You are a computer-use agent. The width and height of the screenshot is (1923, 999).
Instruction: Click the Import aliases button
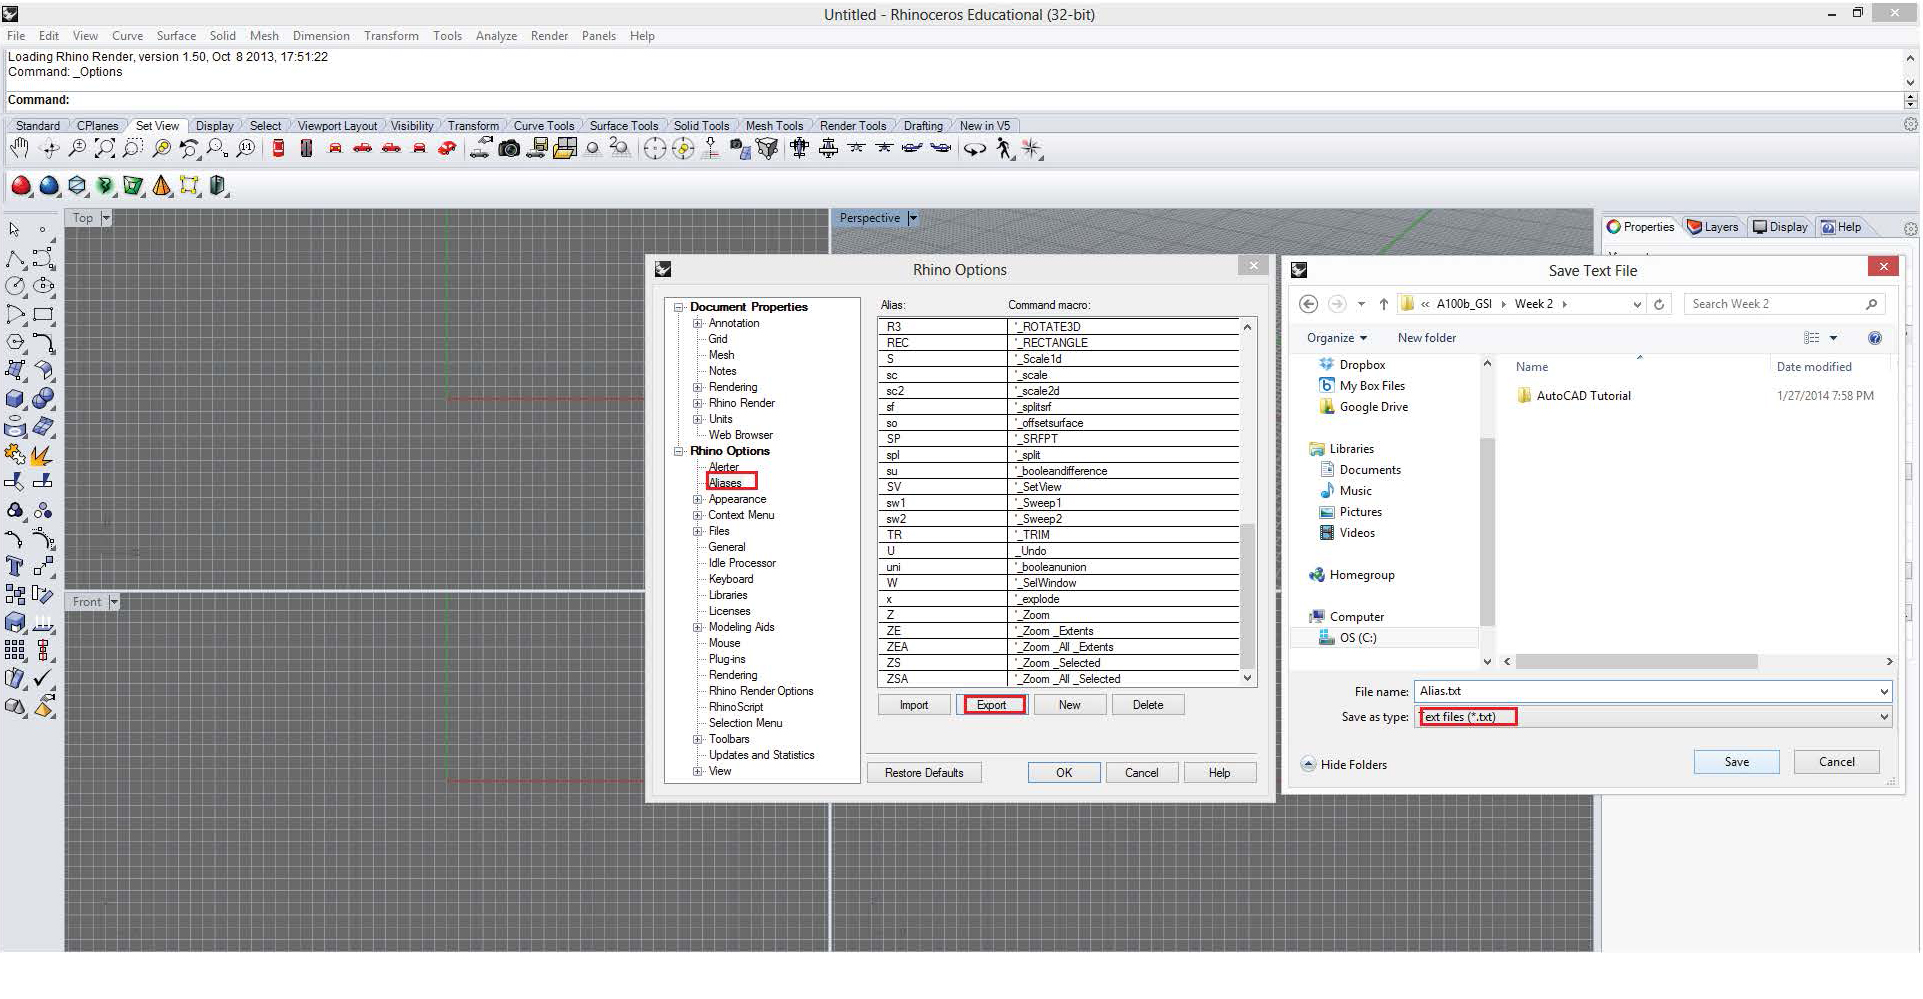coord(914,705)
